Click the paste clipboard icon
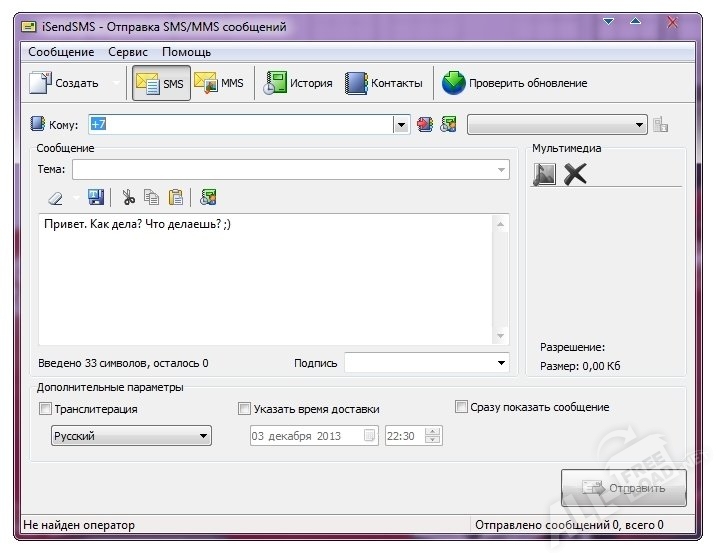The width and height of the screenshot is (720, 560). click(175, 197)
